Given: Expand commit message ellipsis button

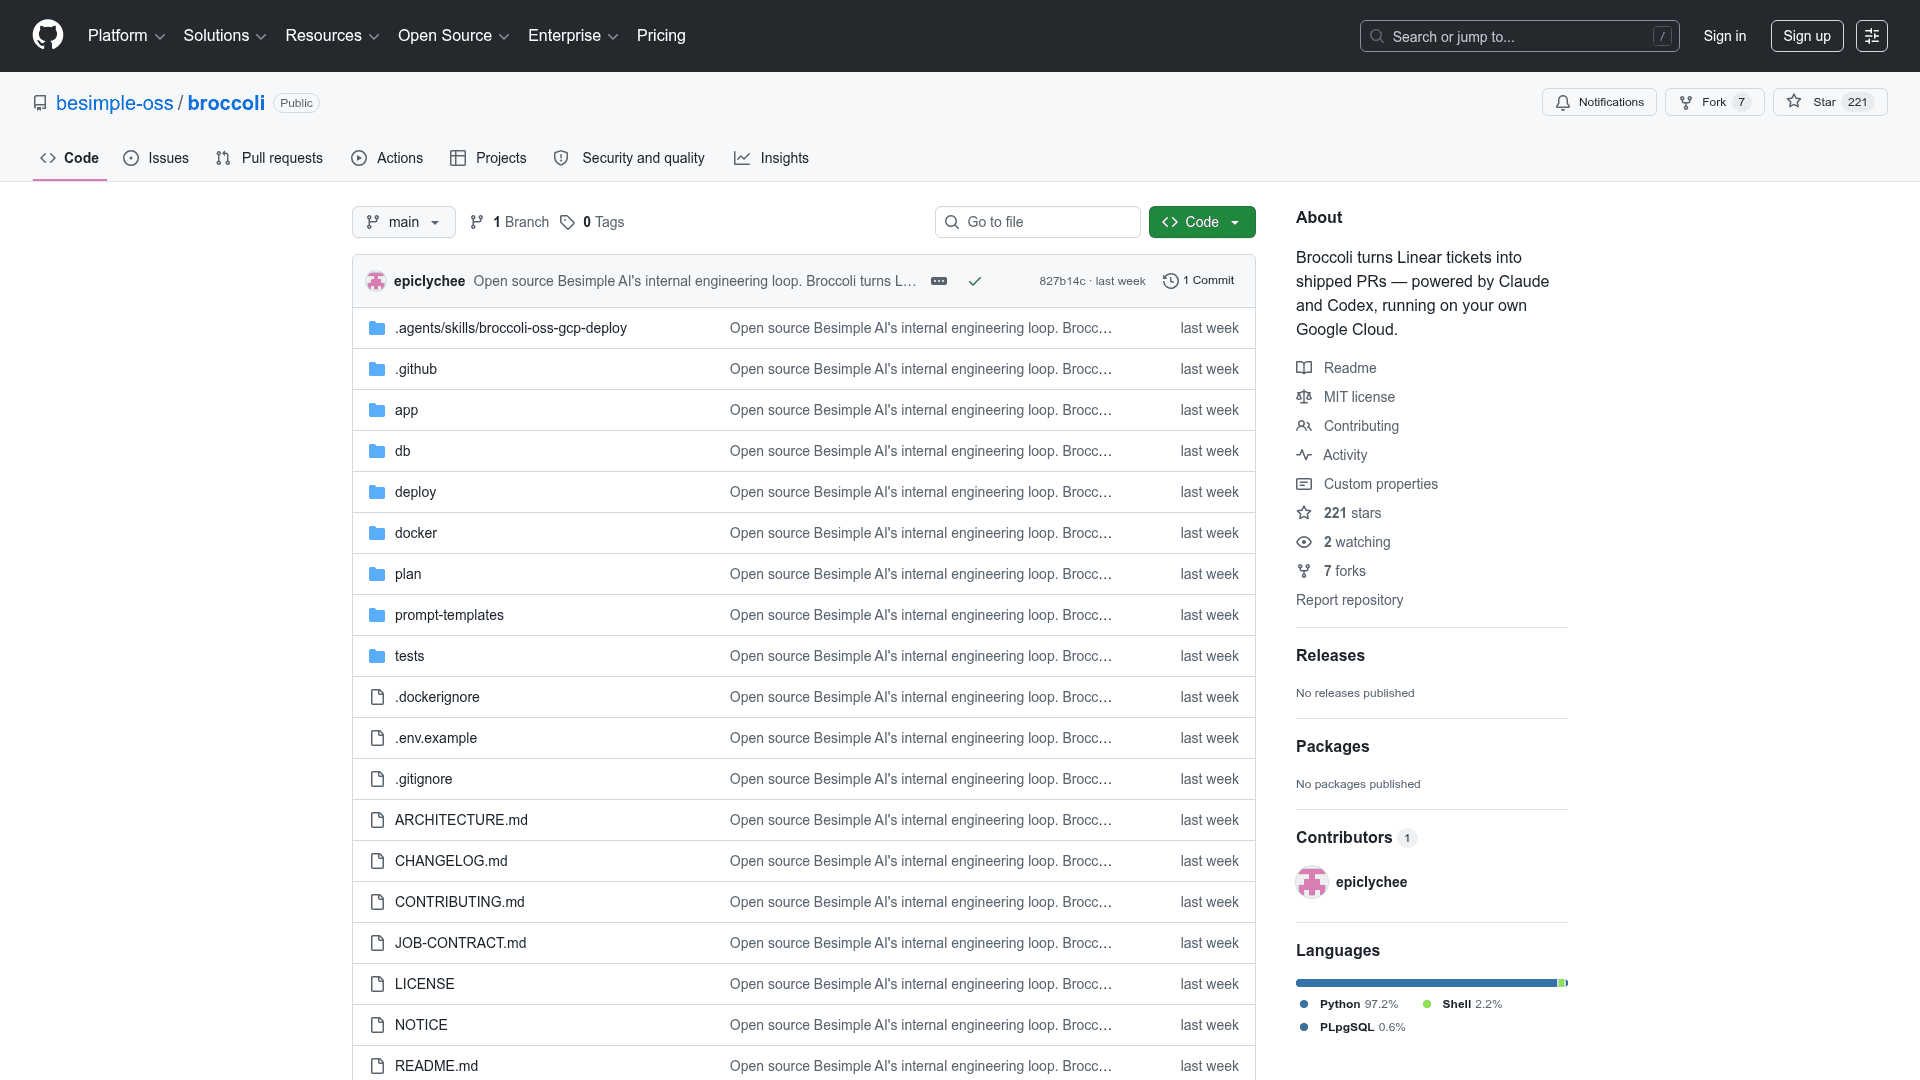Looking at the screenshot, I should click(x=938, y=281).
